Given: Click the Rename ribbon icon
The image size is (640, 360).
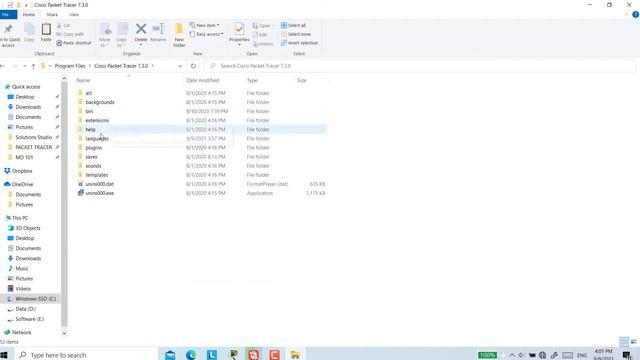Looking at the screenshot, I should (158, 33).
